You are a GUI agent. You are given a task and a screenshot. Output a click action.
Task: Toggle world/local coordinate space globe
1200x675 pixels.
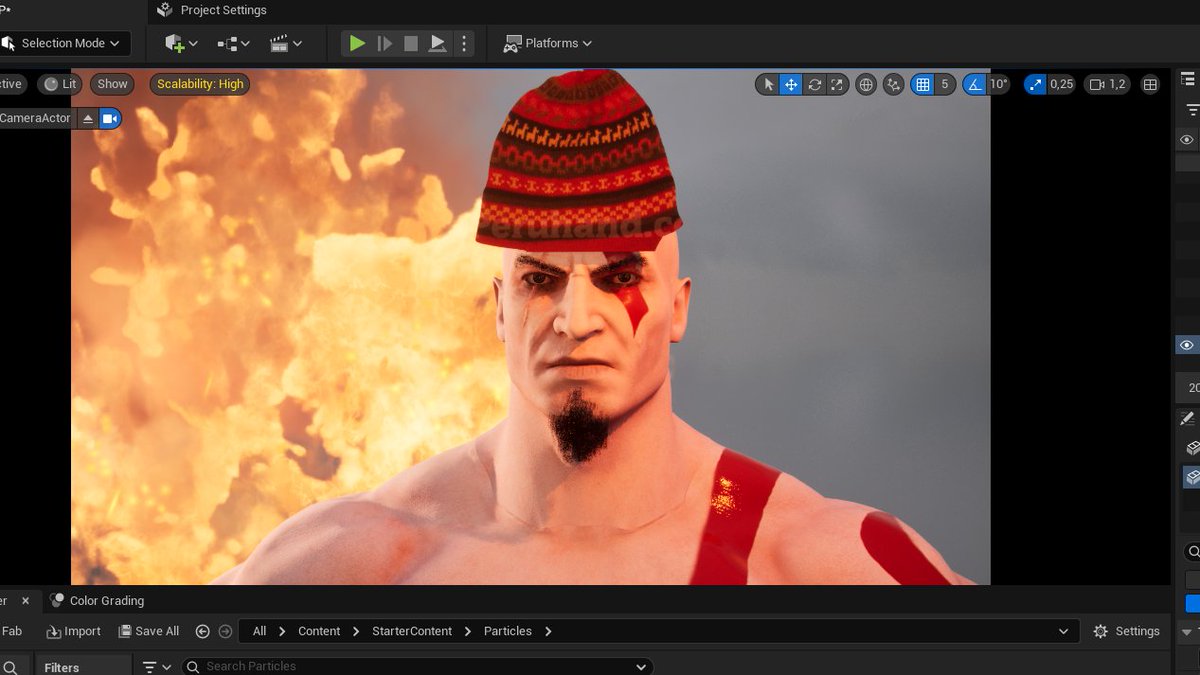866,85
